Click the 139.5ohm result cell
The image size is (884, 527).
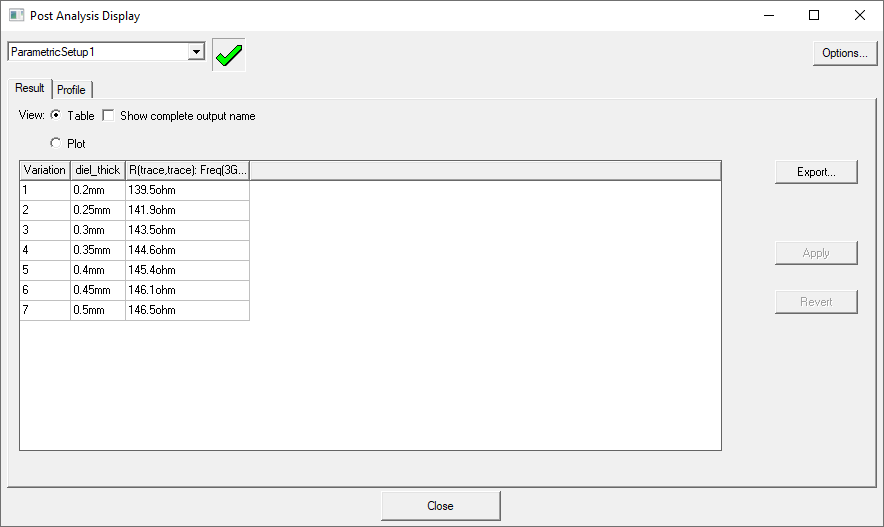click(x=187, y=191)
